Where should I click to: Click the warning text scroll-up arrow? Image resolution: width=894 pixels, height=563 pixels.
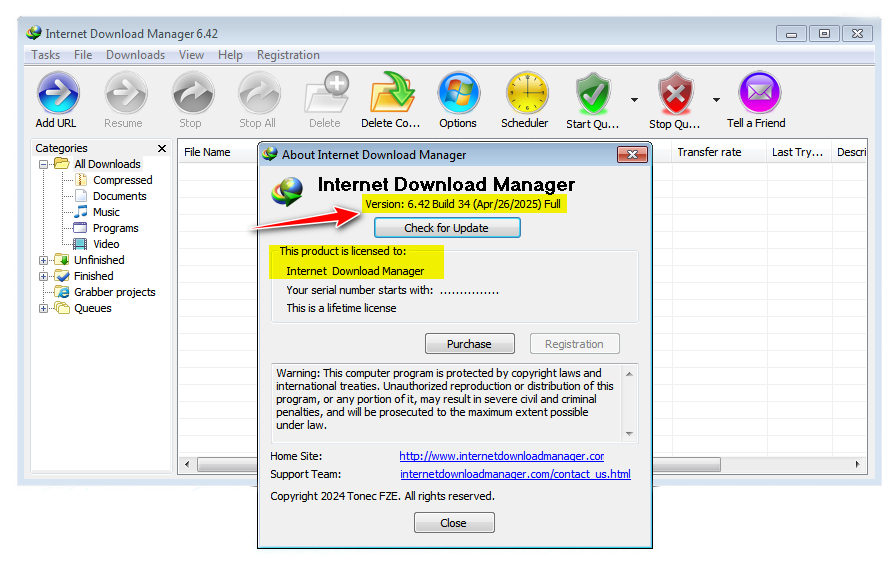click(x=629, y=374)
